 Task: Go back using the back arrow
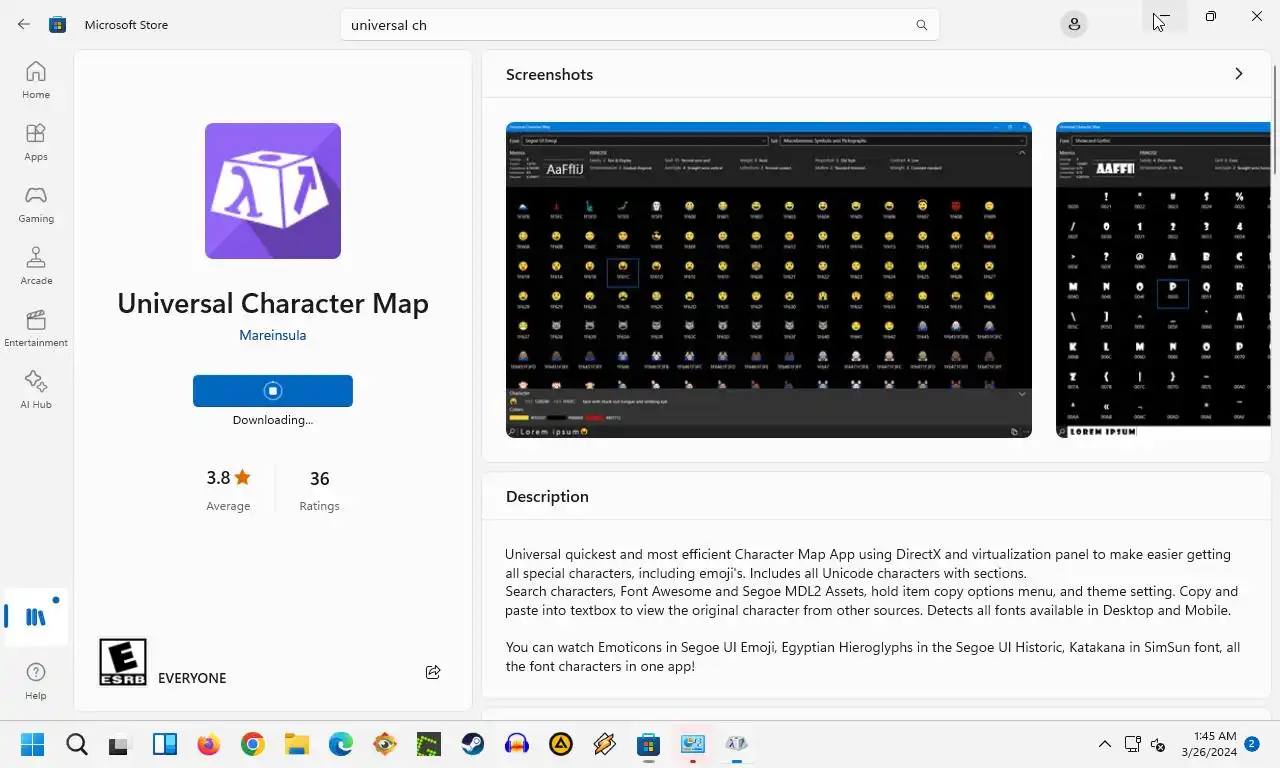click(24, 24)
